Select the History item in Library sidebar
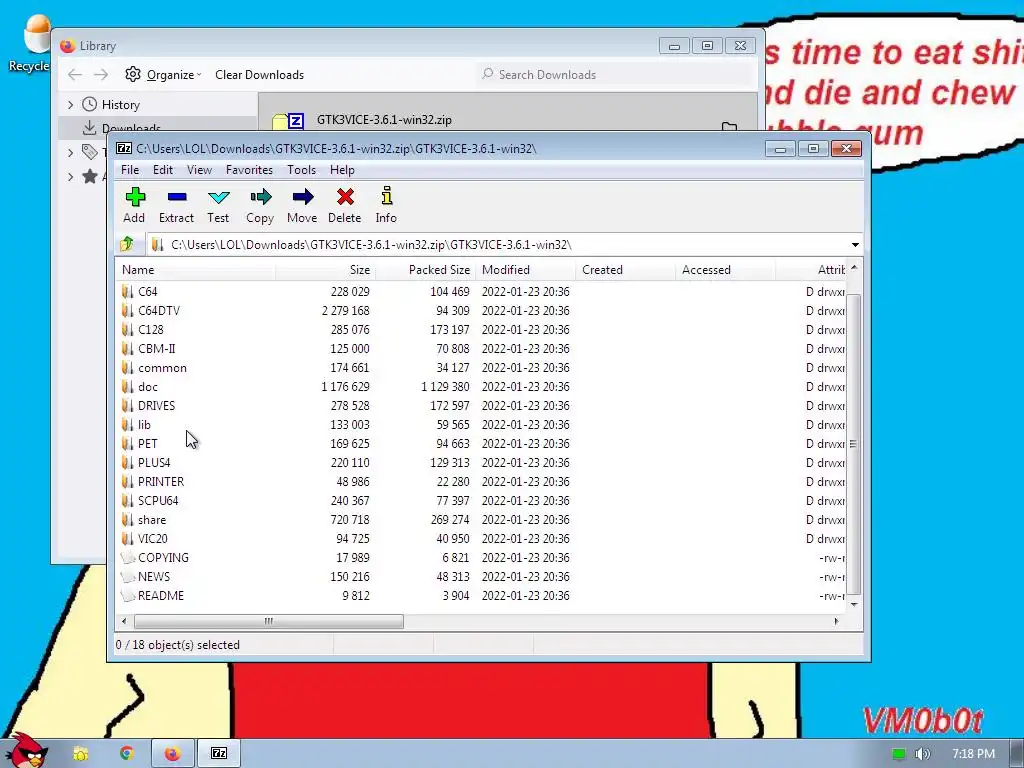Screen dimensions: 1024x768 [x=121, y=104]
